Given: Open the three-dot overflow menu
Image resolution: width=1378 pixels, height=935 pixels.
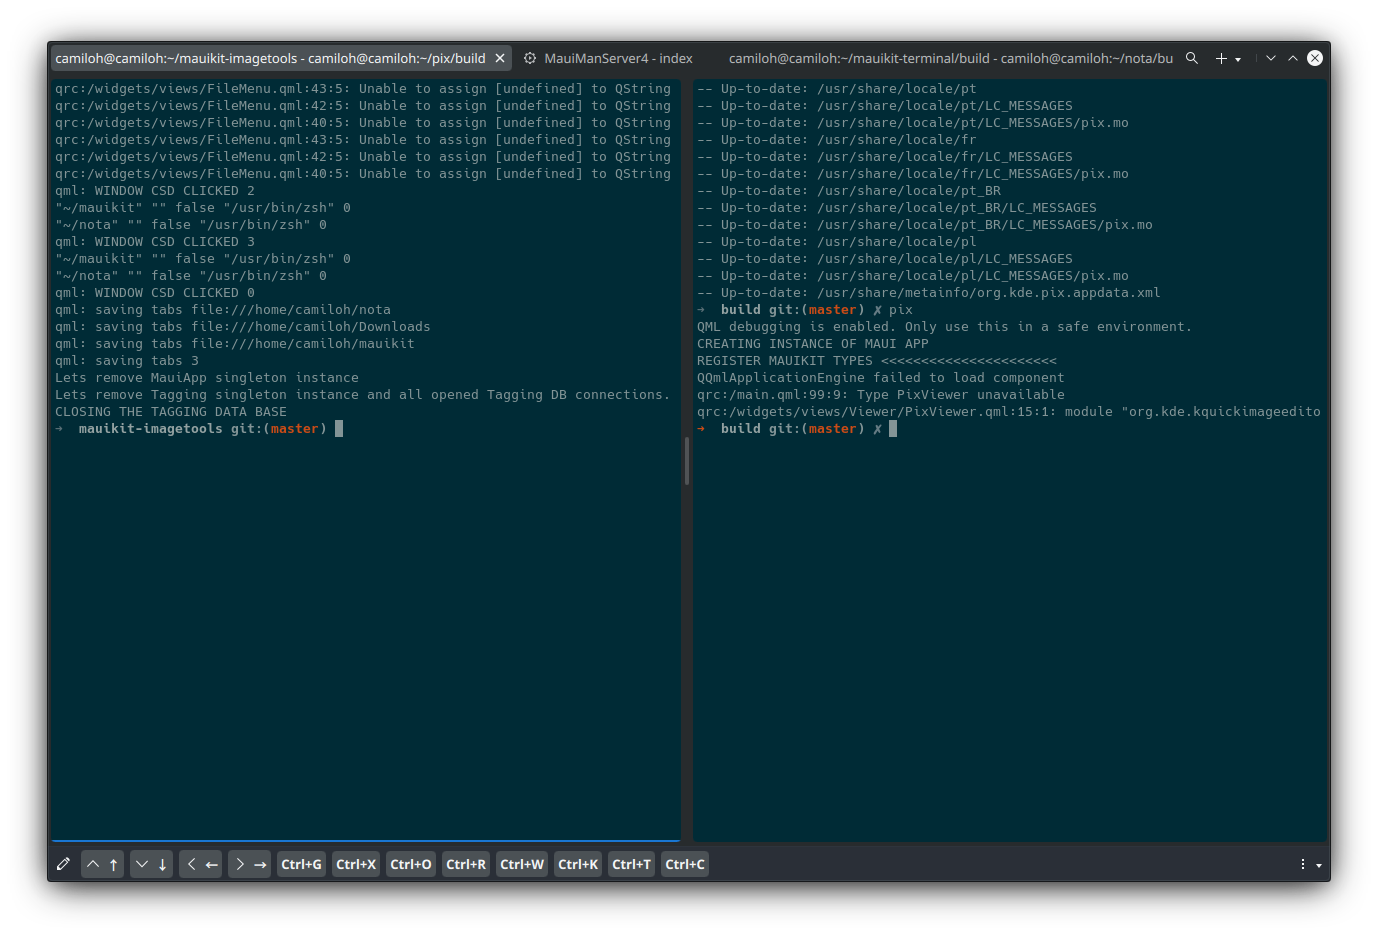Looking at the screenshot, I should point(1303,864).
